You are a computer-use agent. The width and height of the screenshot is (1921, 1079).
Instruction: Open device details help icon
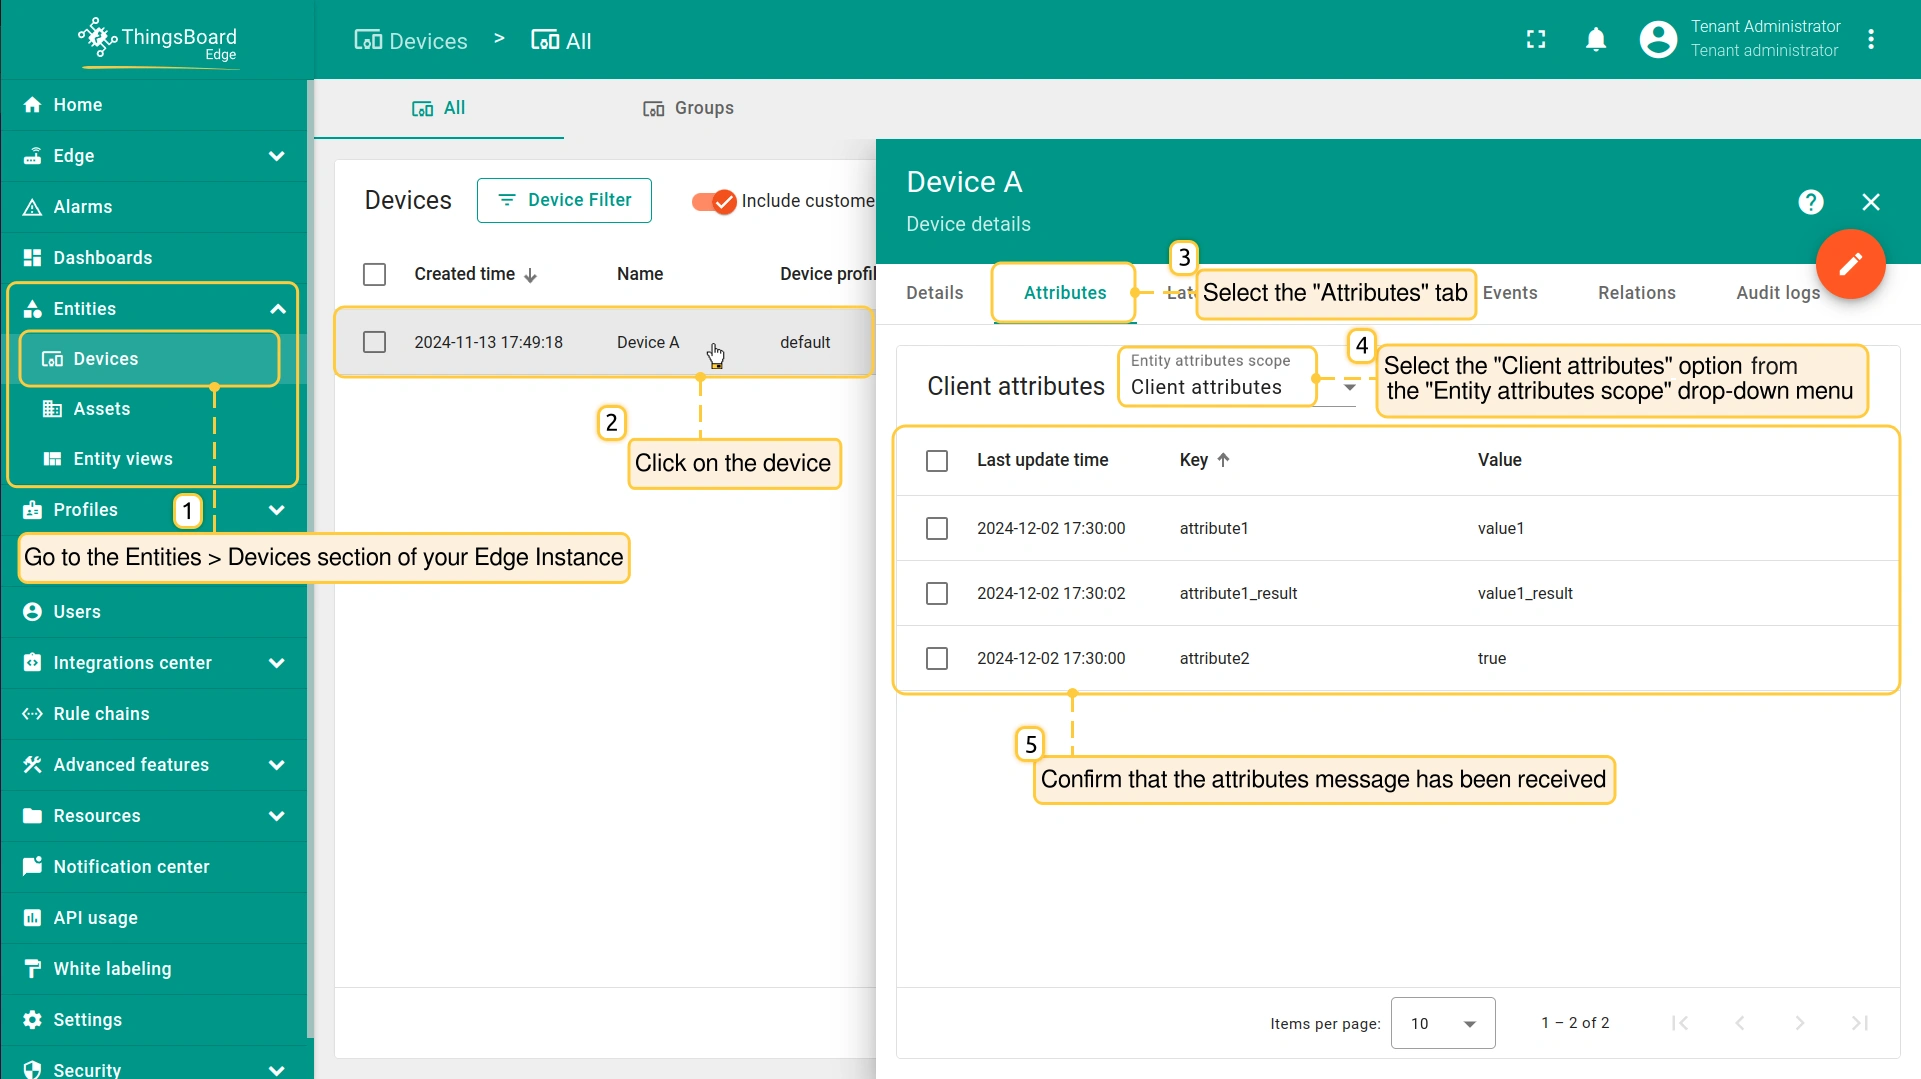tap(1810, 202)
